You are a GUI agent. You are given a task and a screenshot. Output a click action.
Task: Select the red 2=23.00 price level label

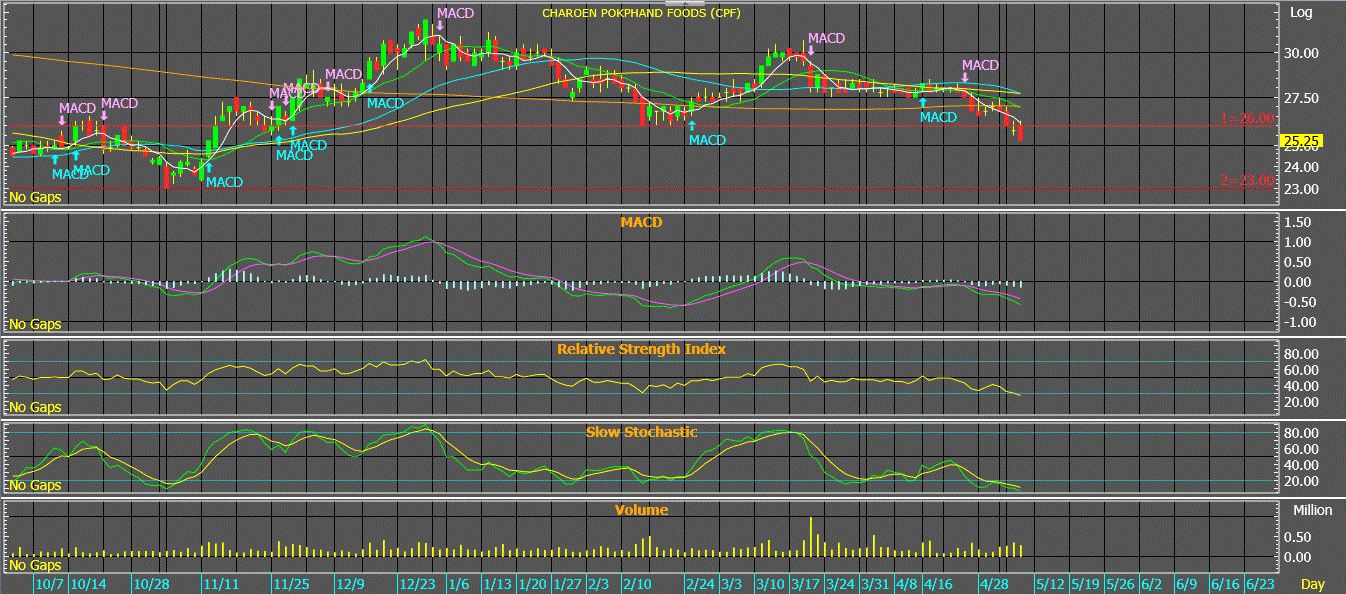[x=1247, y=181]
